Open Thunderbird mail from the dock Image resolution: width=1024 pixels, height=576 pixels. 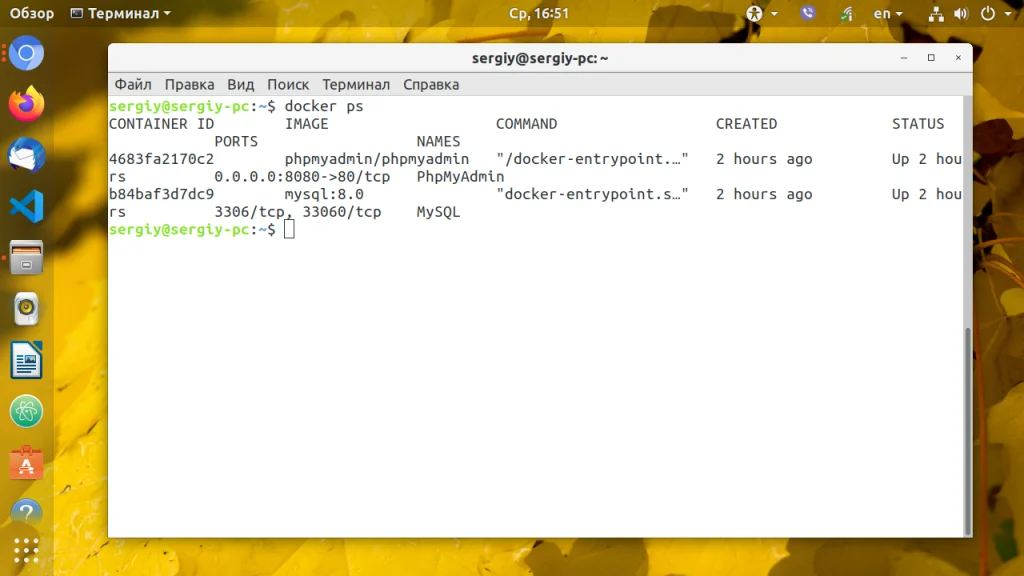click(x=26, y=155)
